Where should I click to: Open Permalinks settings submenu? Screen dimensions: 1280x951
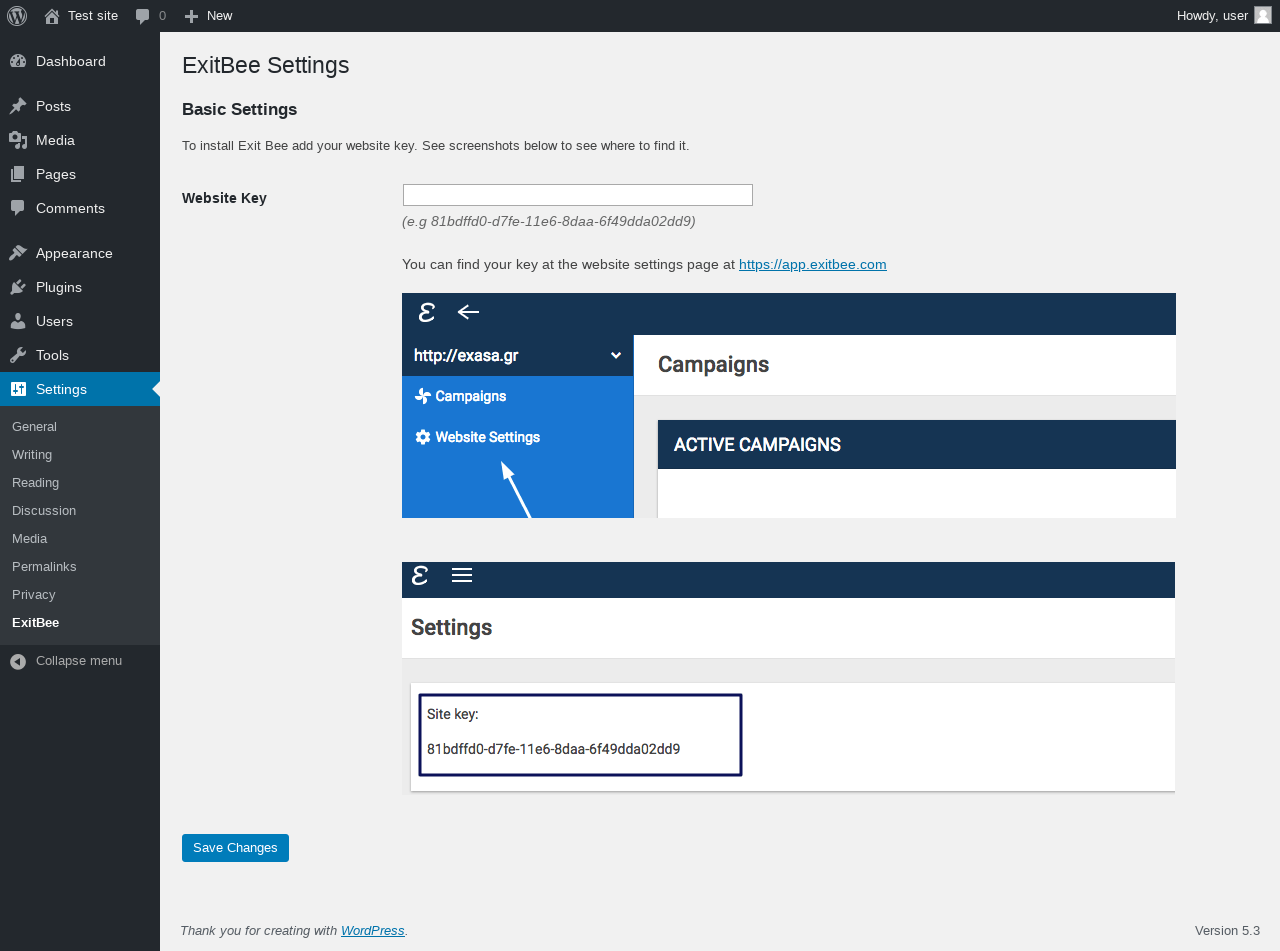tap(44, 566)
